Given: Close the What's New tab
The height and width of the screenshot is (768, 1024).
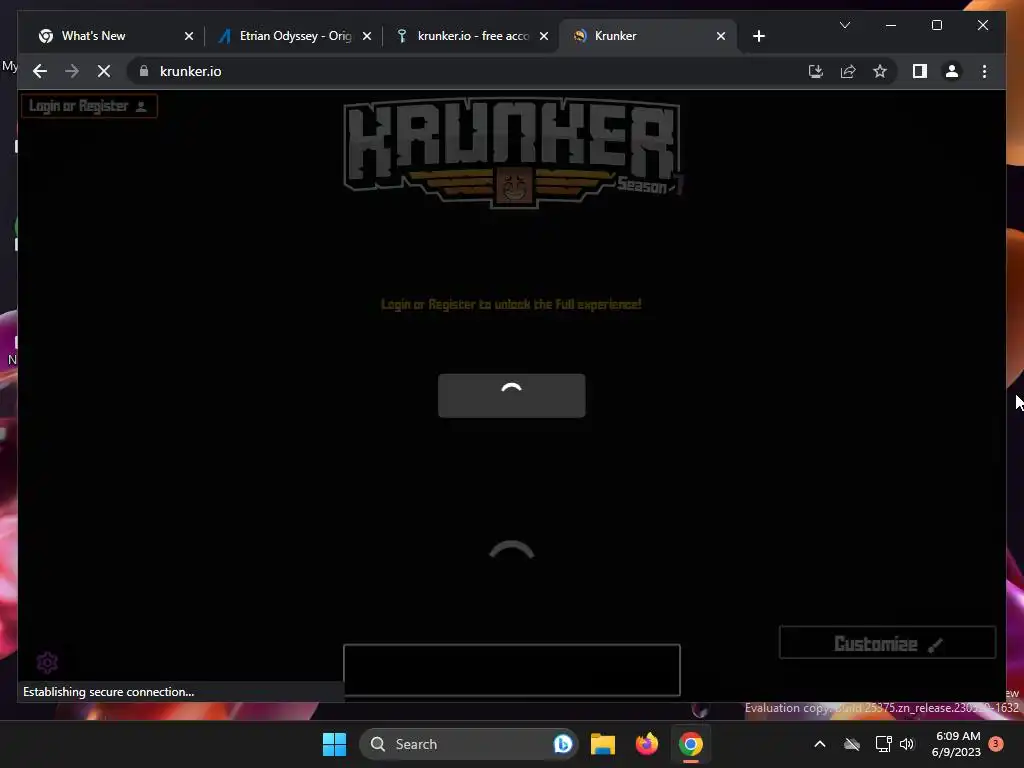Looking at the screenshot, I should click(x=189, y=36).
